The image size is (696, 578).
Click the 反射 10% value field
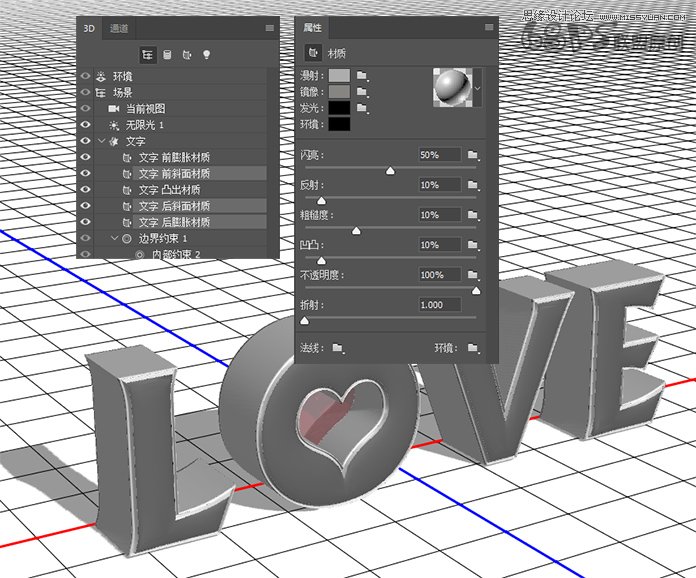[x=440, y=185]
